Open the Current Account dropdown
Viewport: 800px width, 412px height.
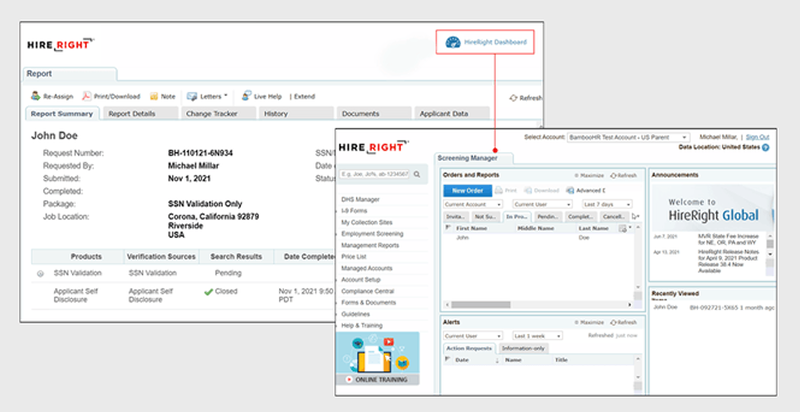pyautogui.click(x=472, y=204)
